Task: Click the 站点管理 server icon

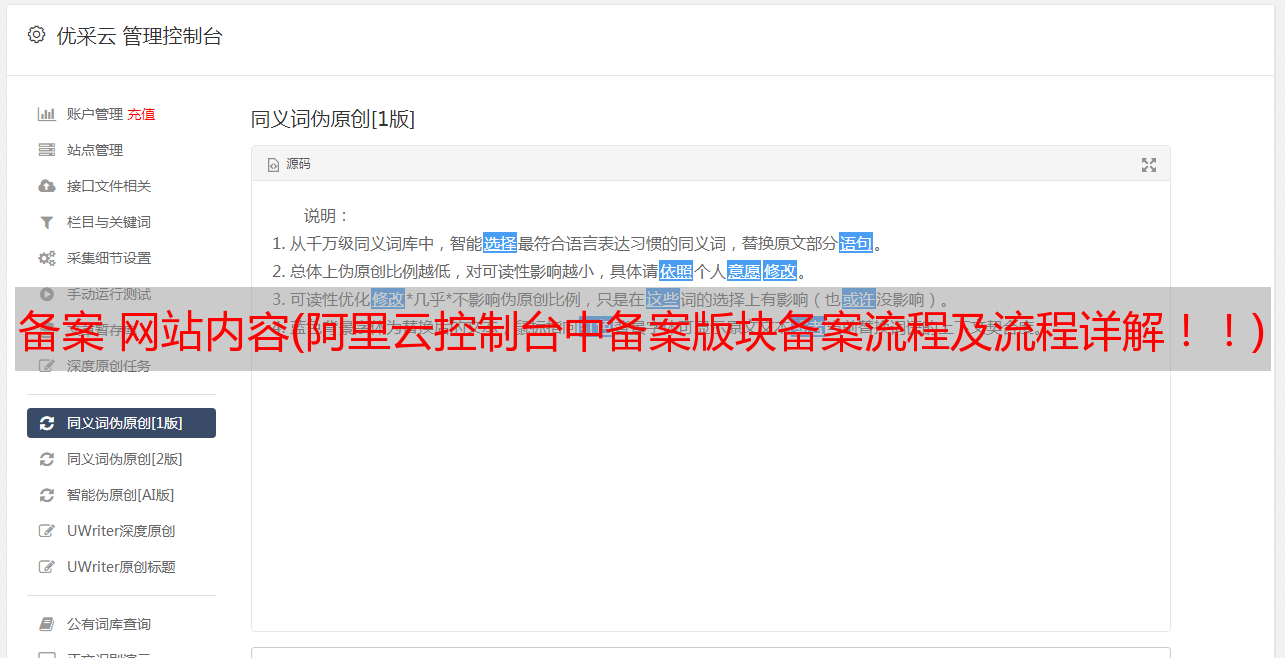Action: pyautogui.click(x=46, y=150)
